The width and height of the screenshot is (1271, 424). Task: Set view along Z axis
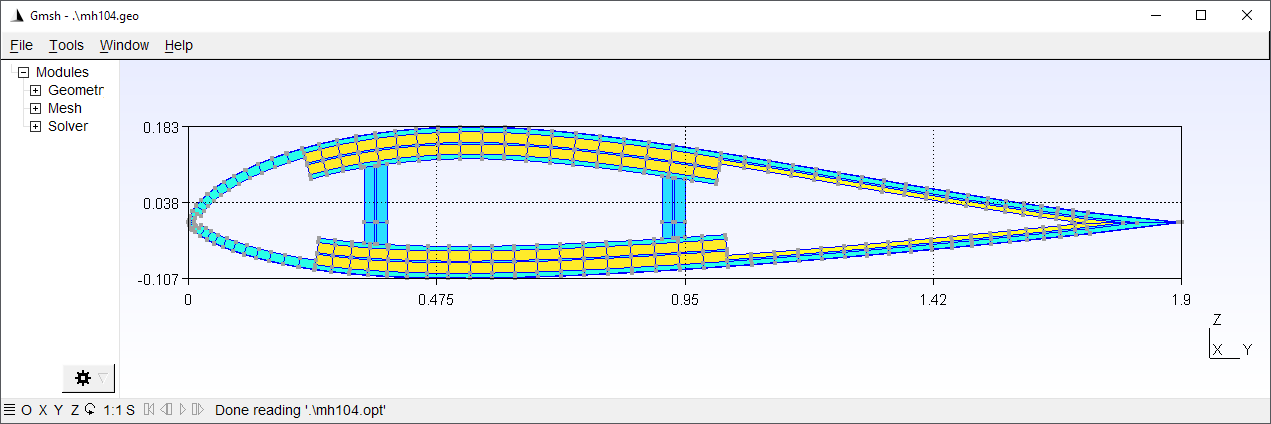(74, 409)
